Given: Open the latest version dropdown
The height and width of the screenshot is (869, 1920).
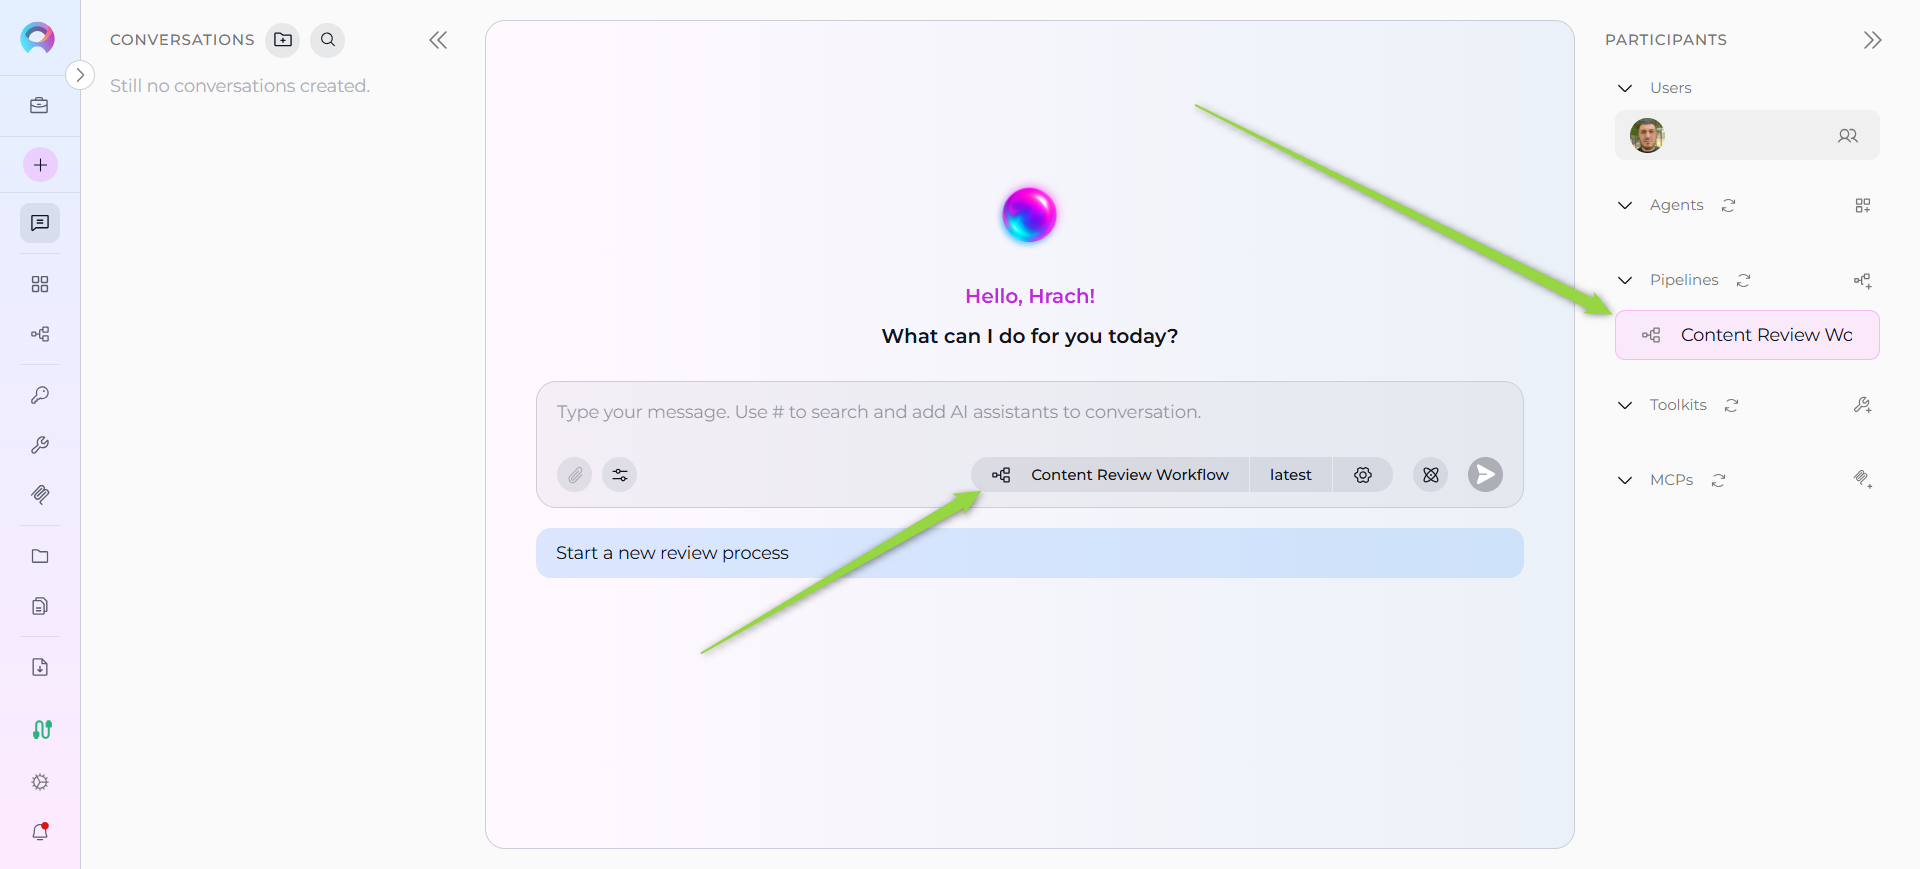Looking at the screenshot, I should coord(1290,475).
